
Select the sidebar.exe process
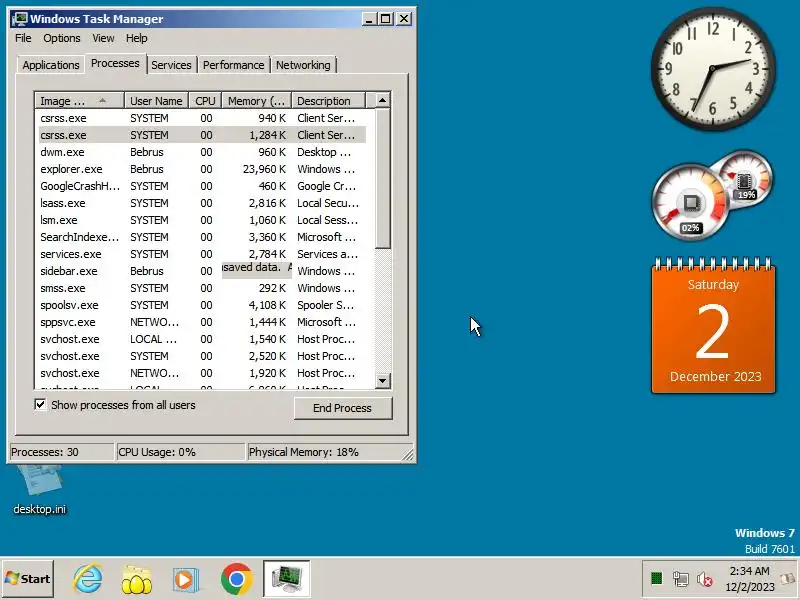(x=201, y=271)
